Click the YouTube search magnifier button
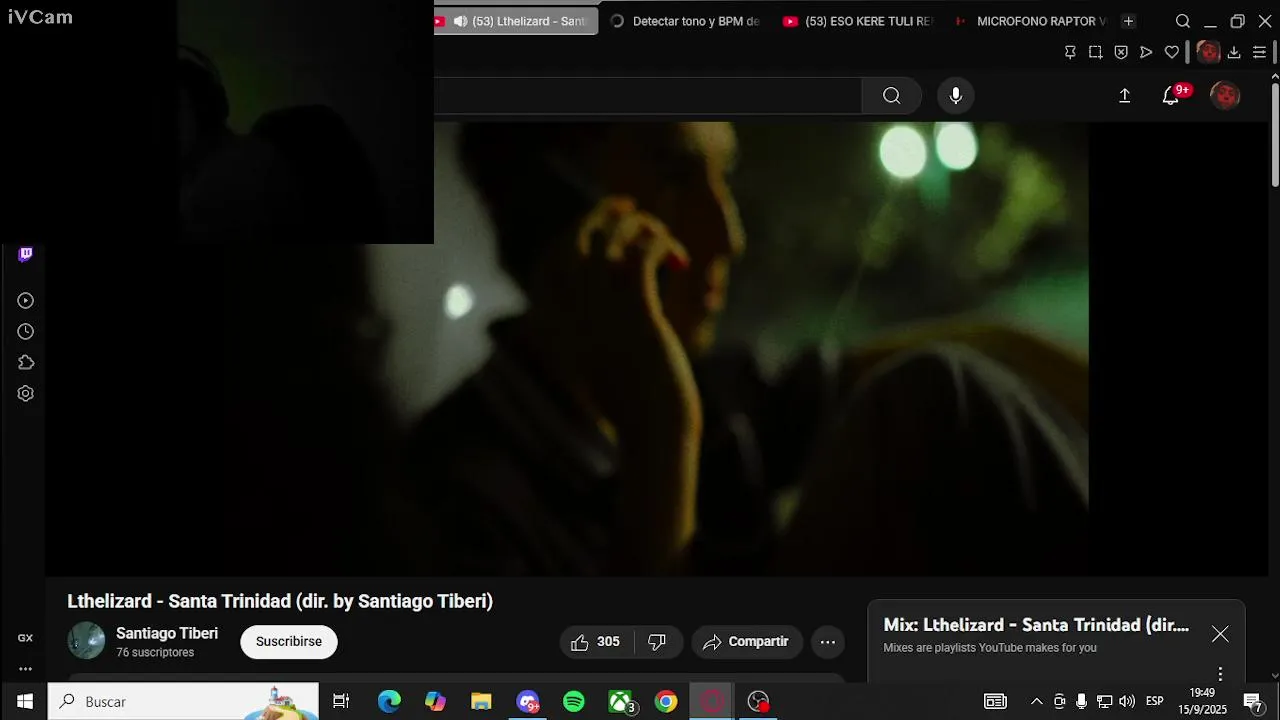This screenshot has height=720, width=1280. (891, 96)
